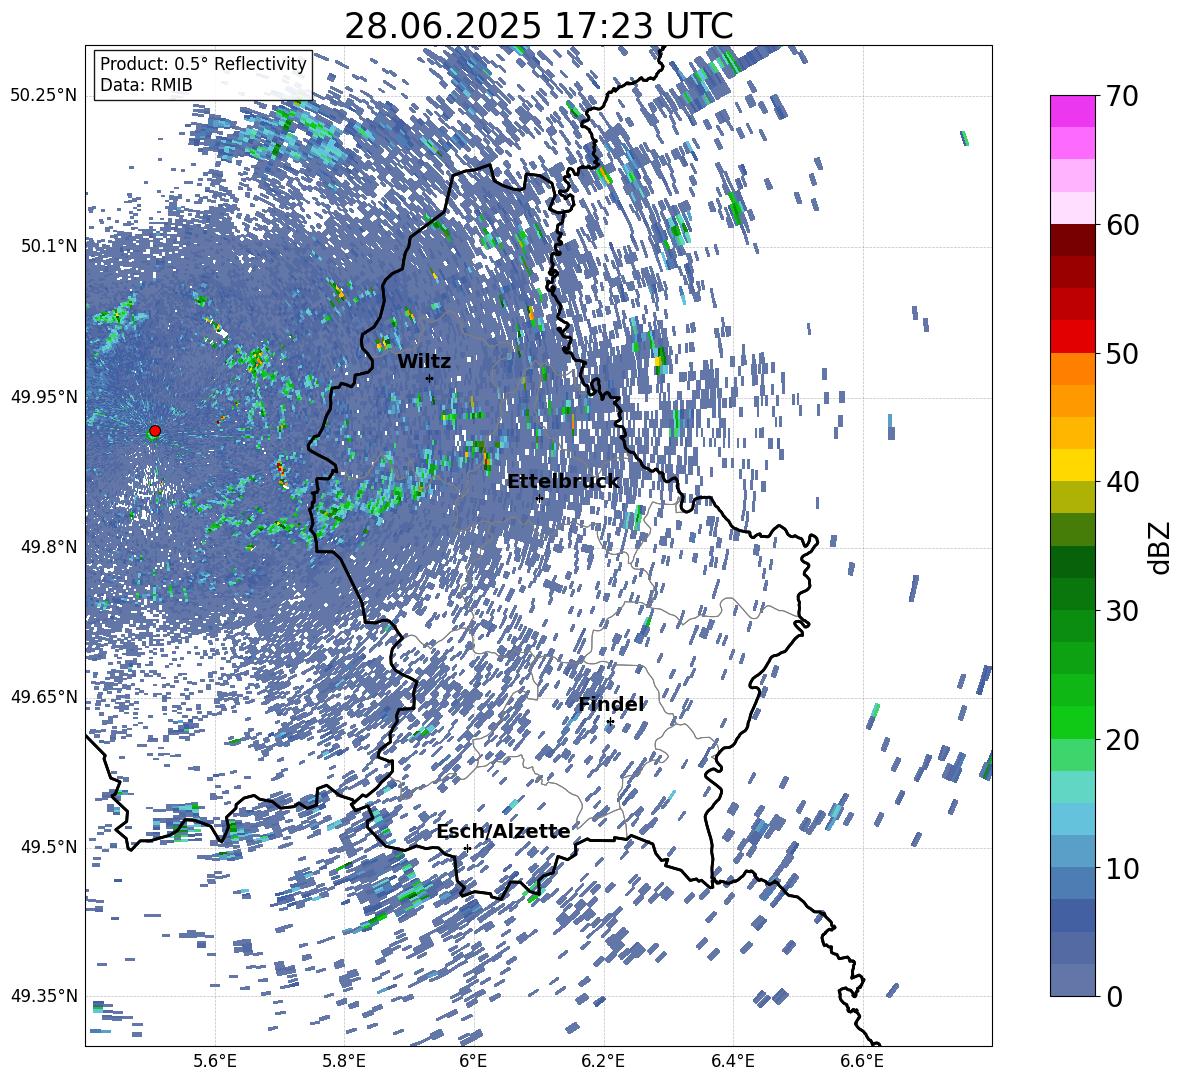Click the dark red colorbar segment just below the 60 tick
This screenshot has width=1184, height=1081.
pos(1072,240)
